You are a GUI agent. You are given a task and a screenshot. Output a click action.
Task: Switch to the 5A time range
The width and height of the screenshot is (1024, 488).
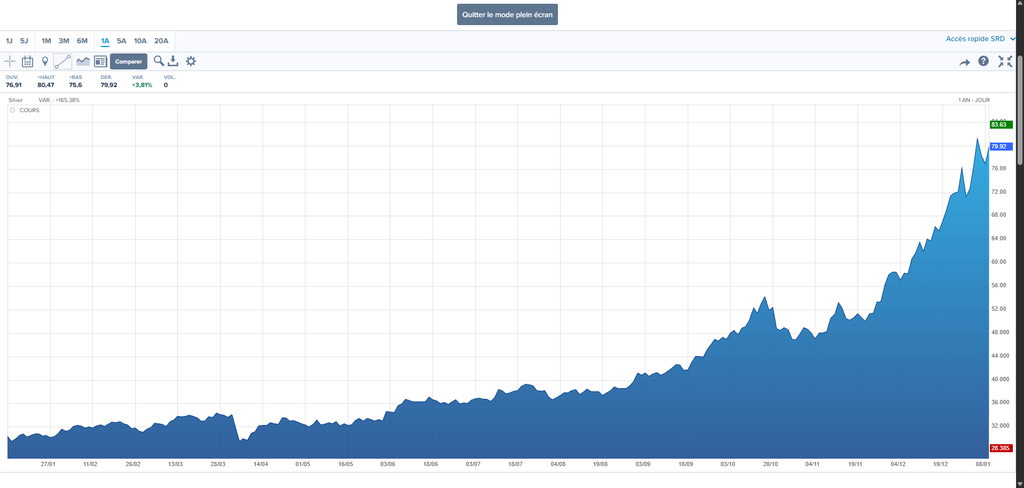pyautogui.click(x=121, y=41)
